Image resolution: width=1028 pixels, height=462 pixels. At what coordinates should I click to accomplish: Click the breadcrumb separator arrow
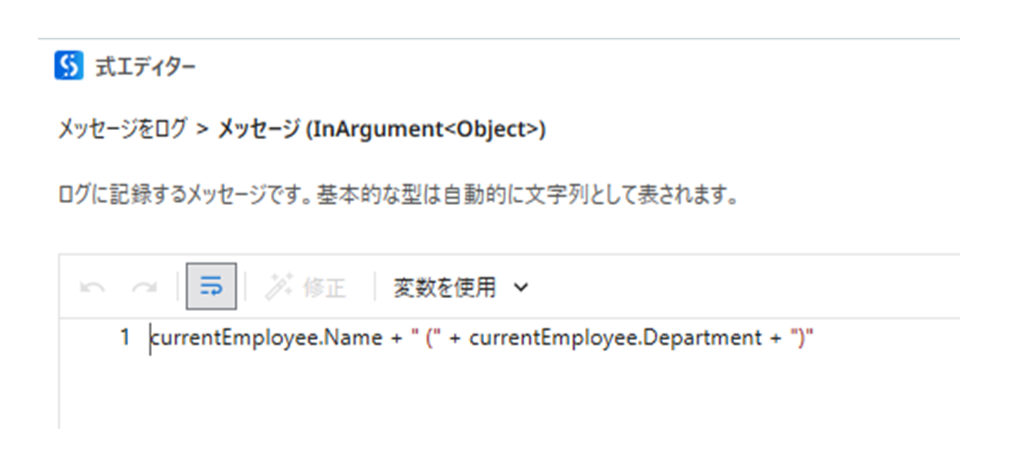203,130
